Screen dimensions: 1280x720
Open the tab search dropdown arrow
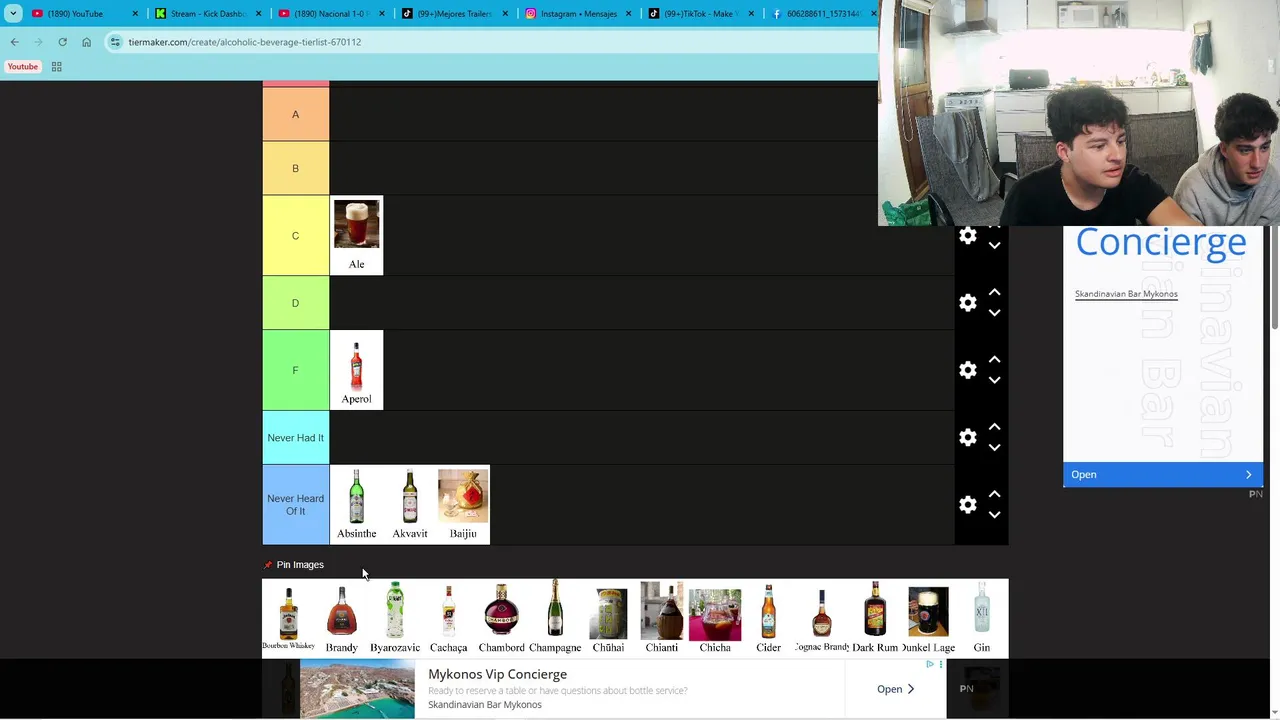pyautogui.click(x=12, y=14)
